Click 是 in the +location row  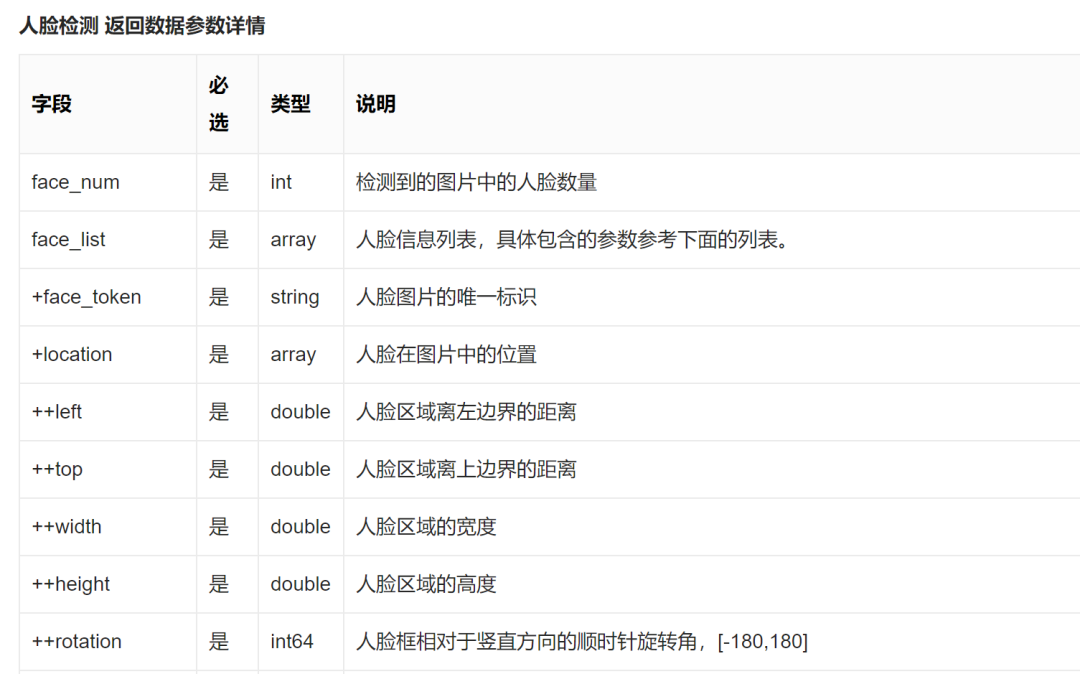pos(218,355)
